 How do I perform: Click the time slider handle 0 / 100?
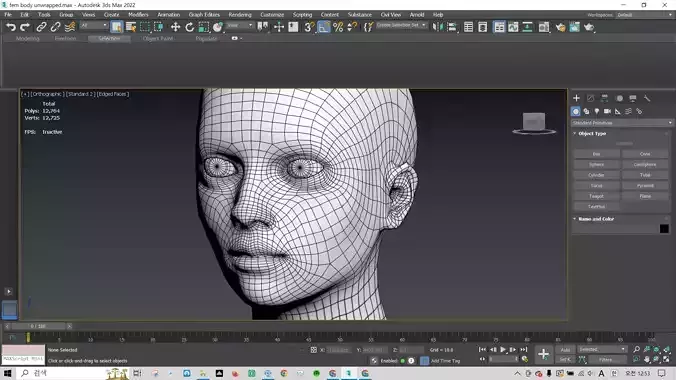tap(38, 327)
